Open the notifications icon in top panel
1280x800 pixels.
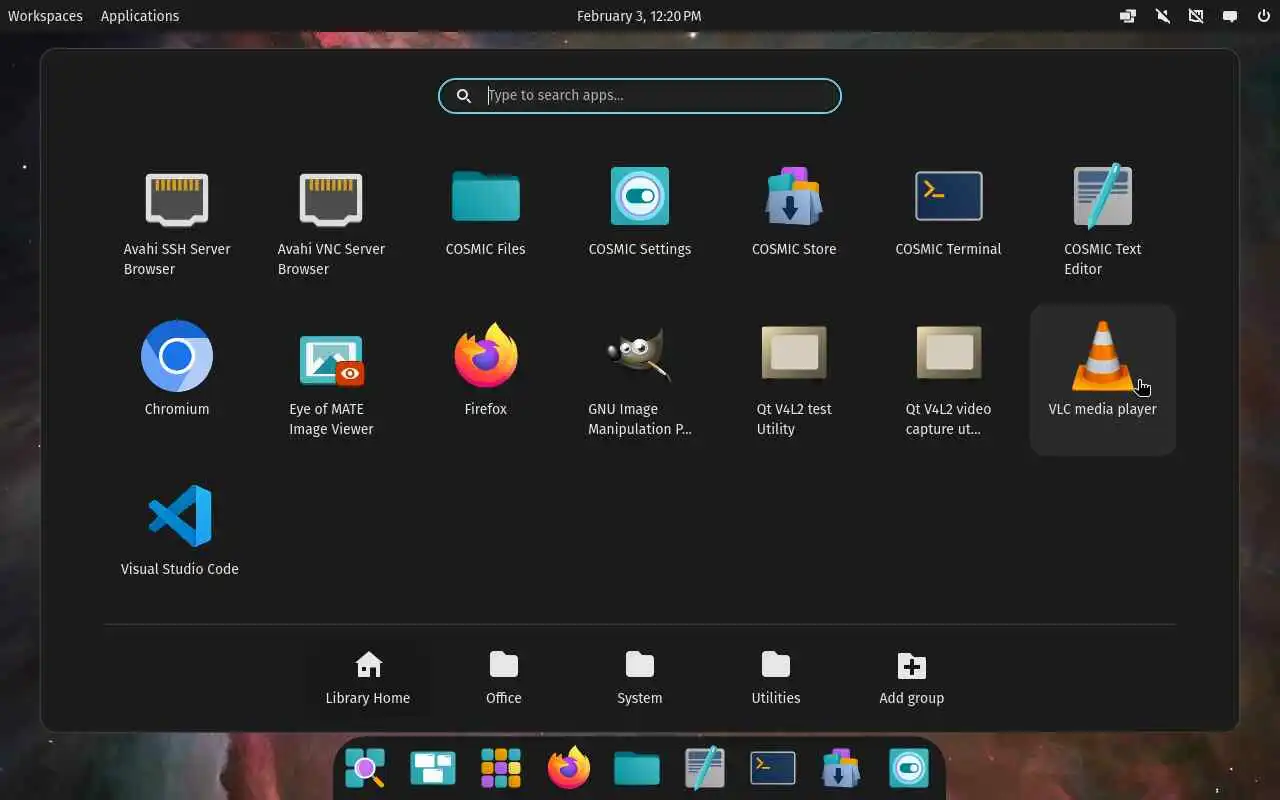1230,16
